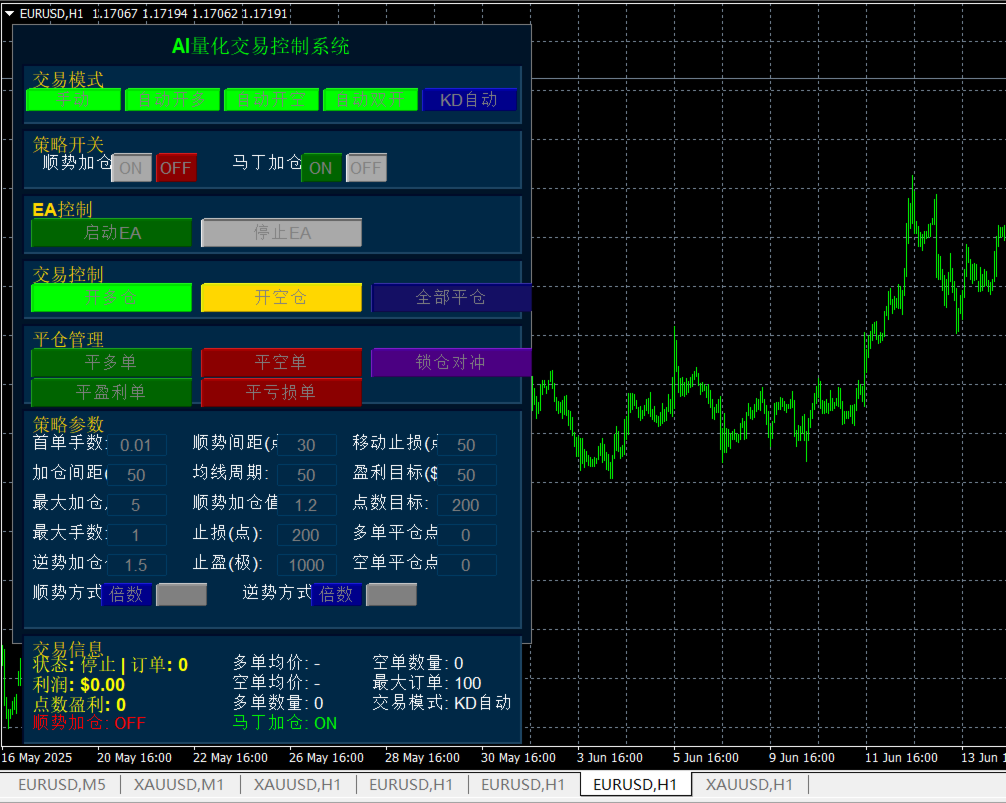
Task: Click the 5 Jun 16:00 time axis label
Action: click(706, 757)
